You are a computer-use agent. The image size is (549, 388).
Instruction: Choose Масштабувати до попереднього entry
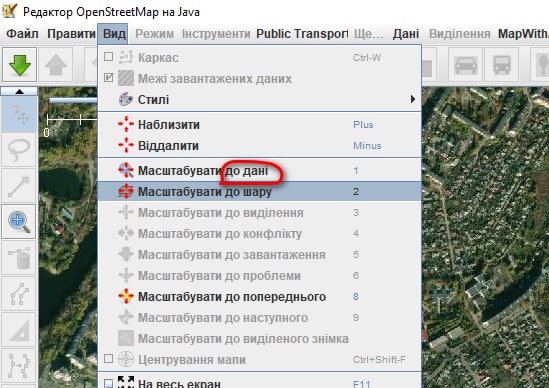point(259,297)
